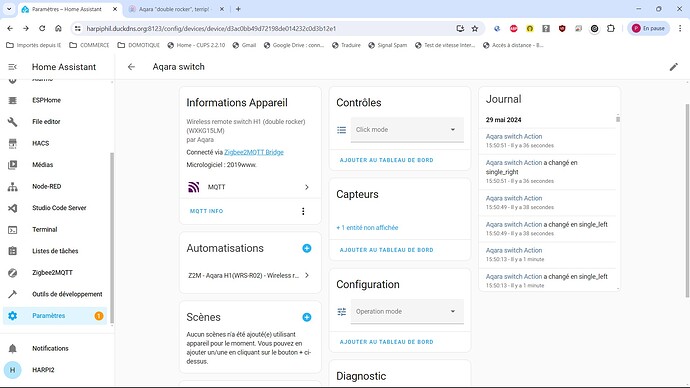Open Listes de tâches in sidebar
690x388 pixels.
click(x=56, y=251)
